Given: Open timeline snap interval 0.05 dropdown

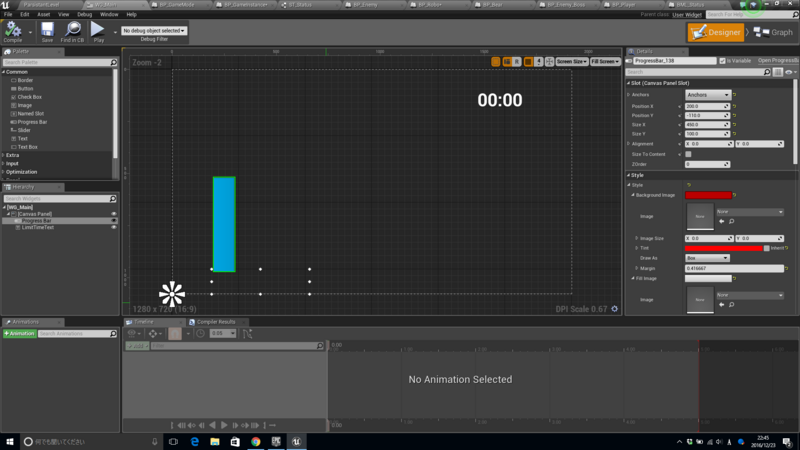Looking at the screenshot, I should tap(223, 334).
